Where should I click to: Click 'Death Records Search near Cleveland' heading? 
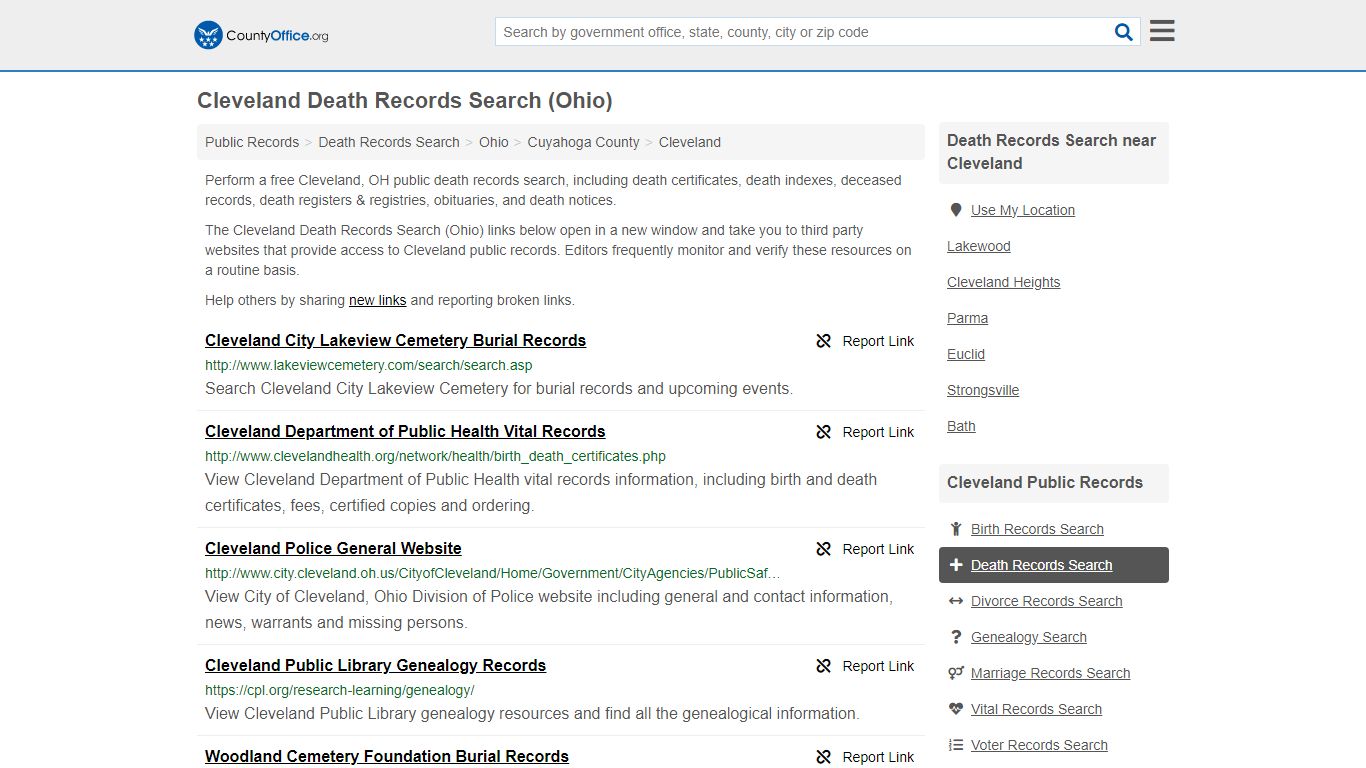tap(1052, 152)
